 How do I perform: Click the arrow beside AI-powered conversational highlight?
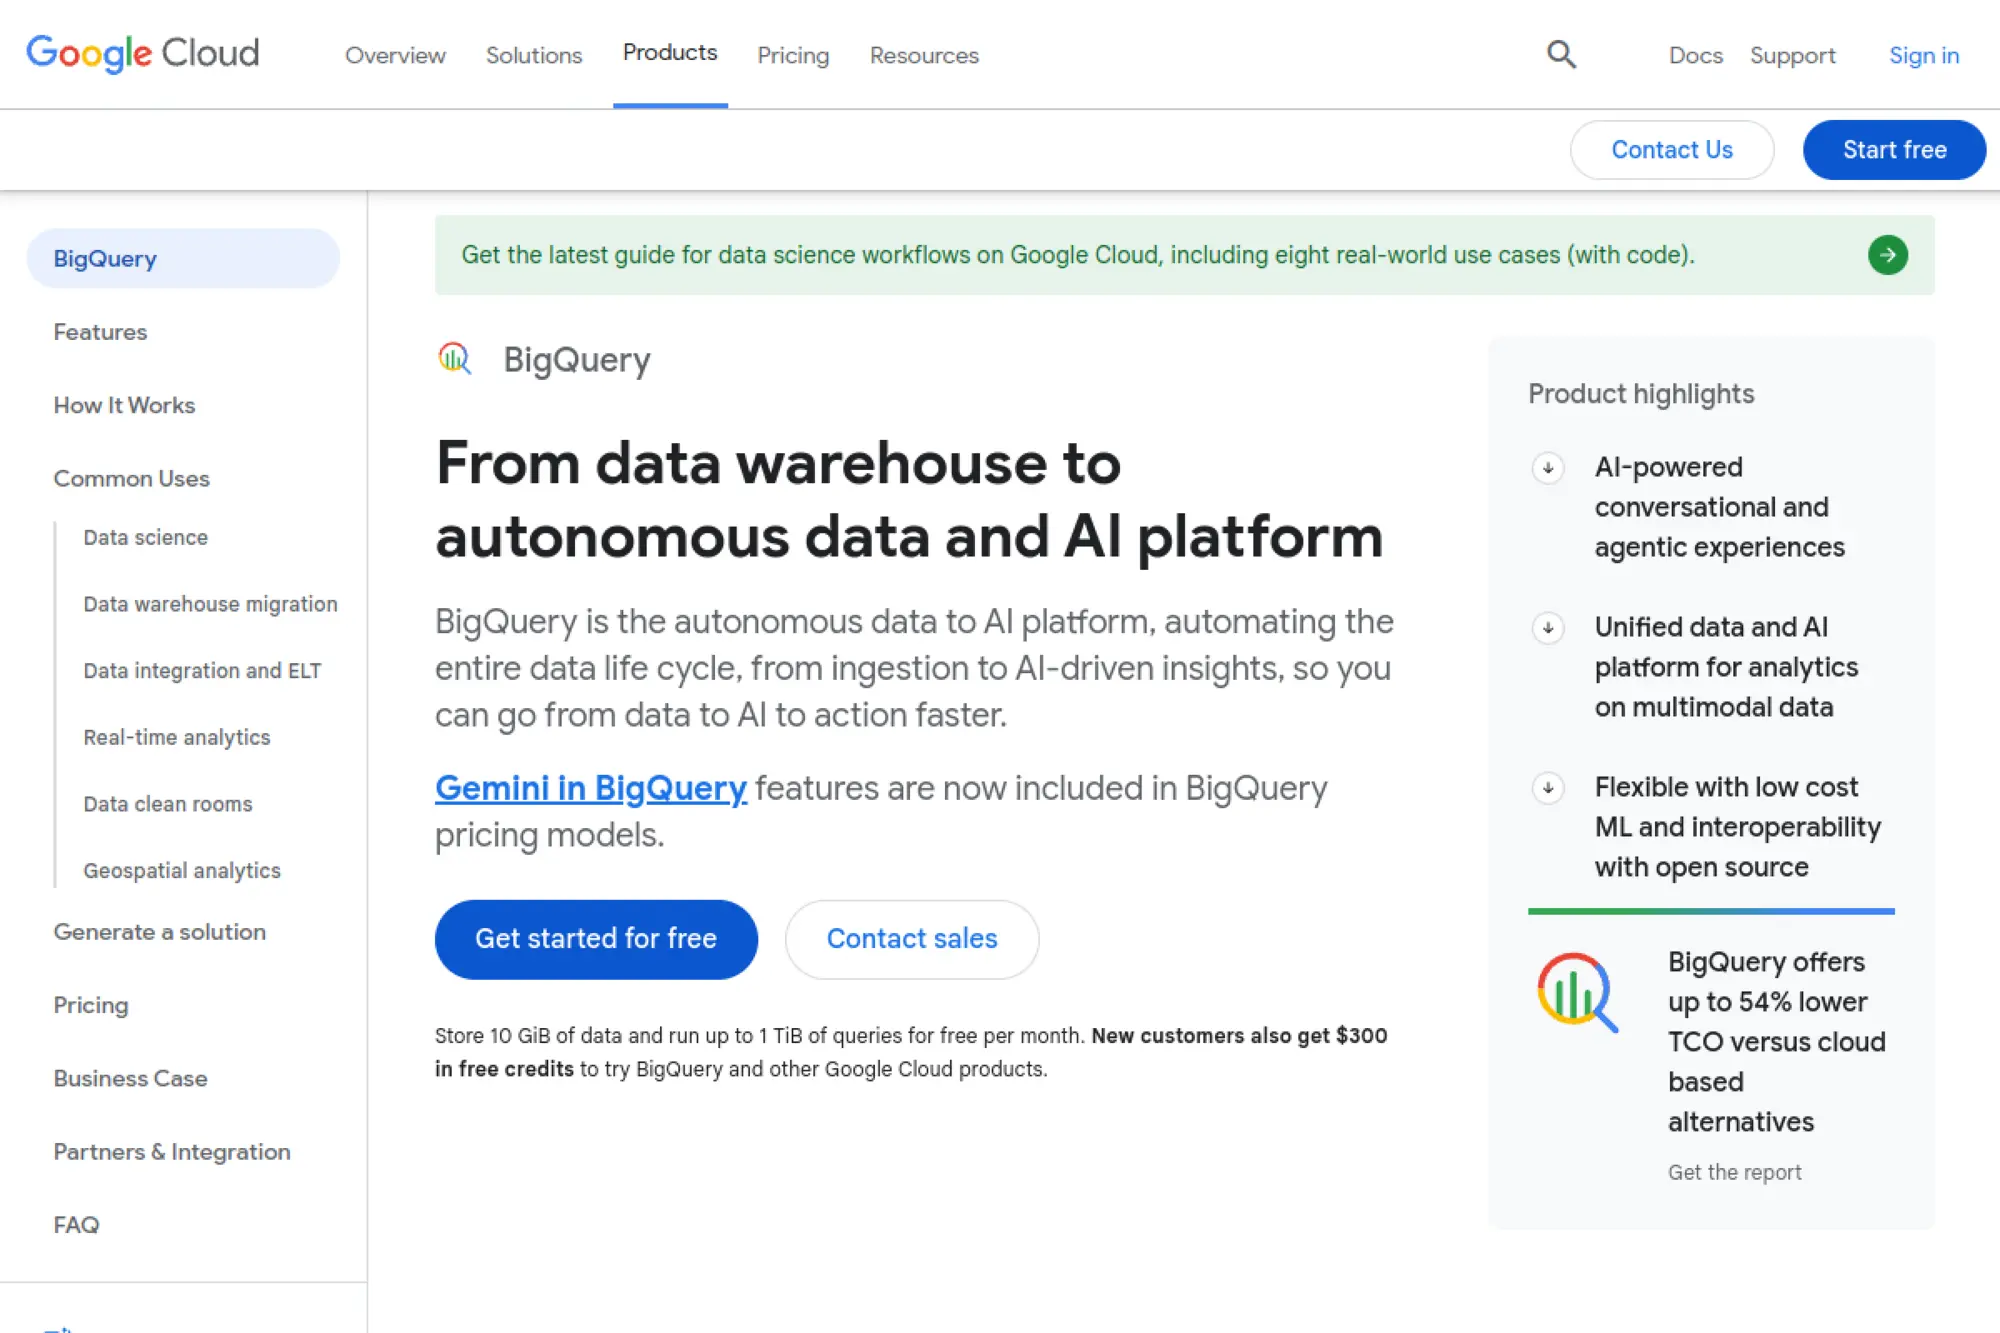tap(1547, 467)
